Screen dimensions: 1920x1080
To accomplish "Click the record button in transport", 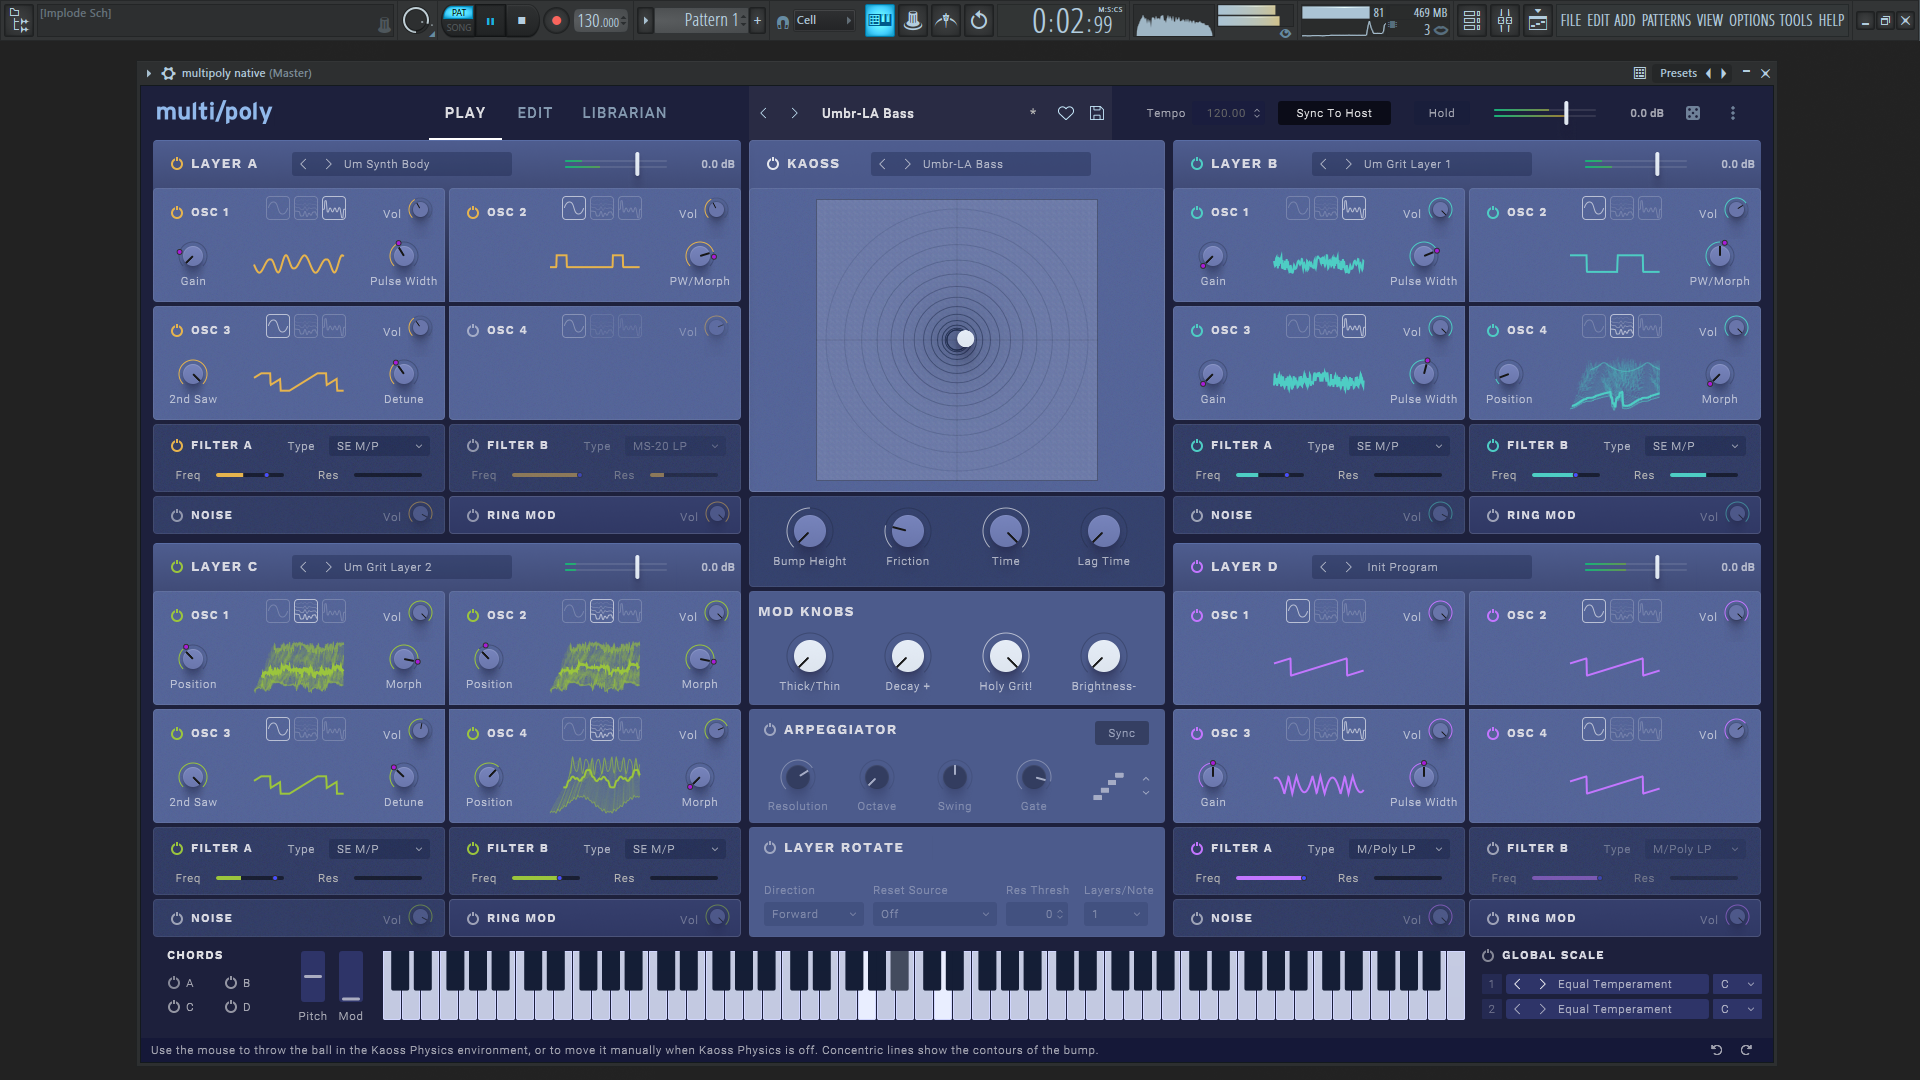I will point(557,20).
